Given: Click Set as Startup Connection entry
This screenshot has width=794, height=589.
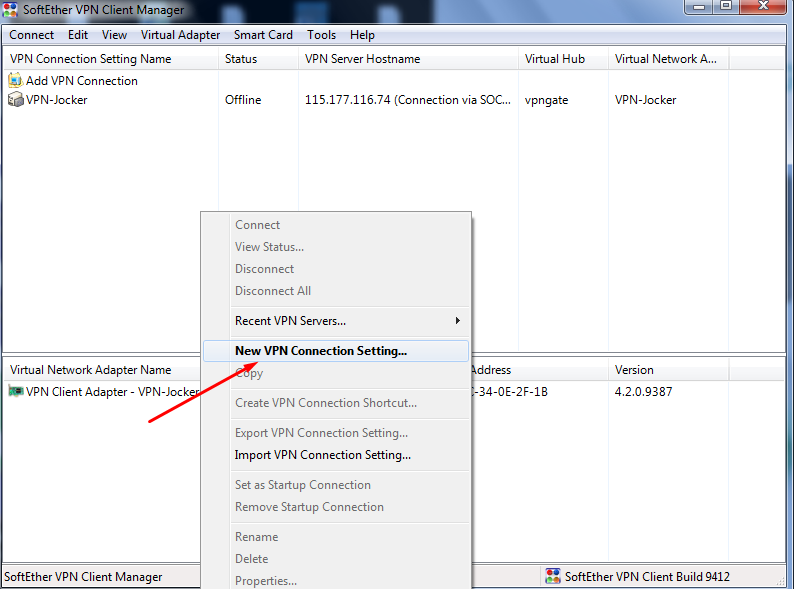Looking at the screenshot, I should 336,485.
